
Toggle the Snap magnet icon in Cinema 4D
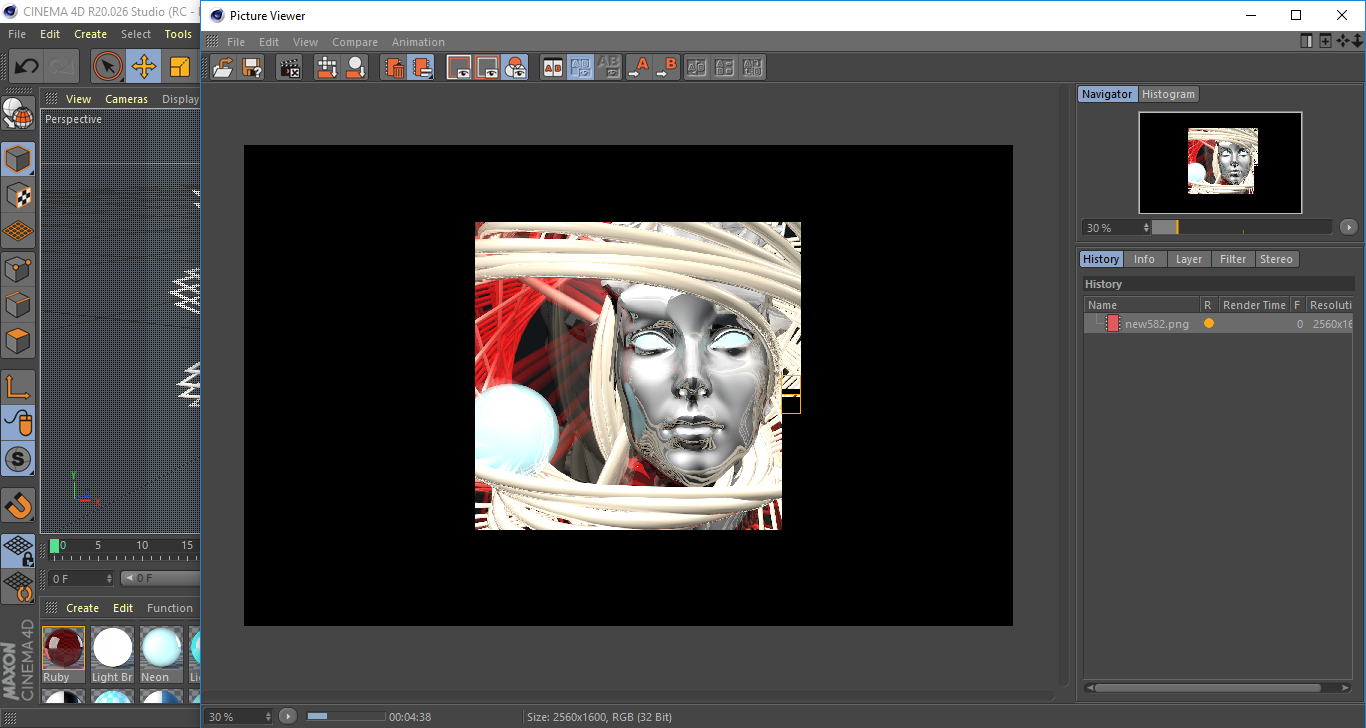pos(18,505)
